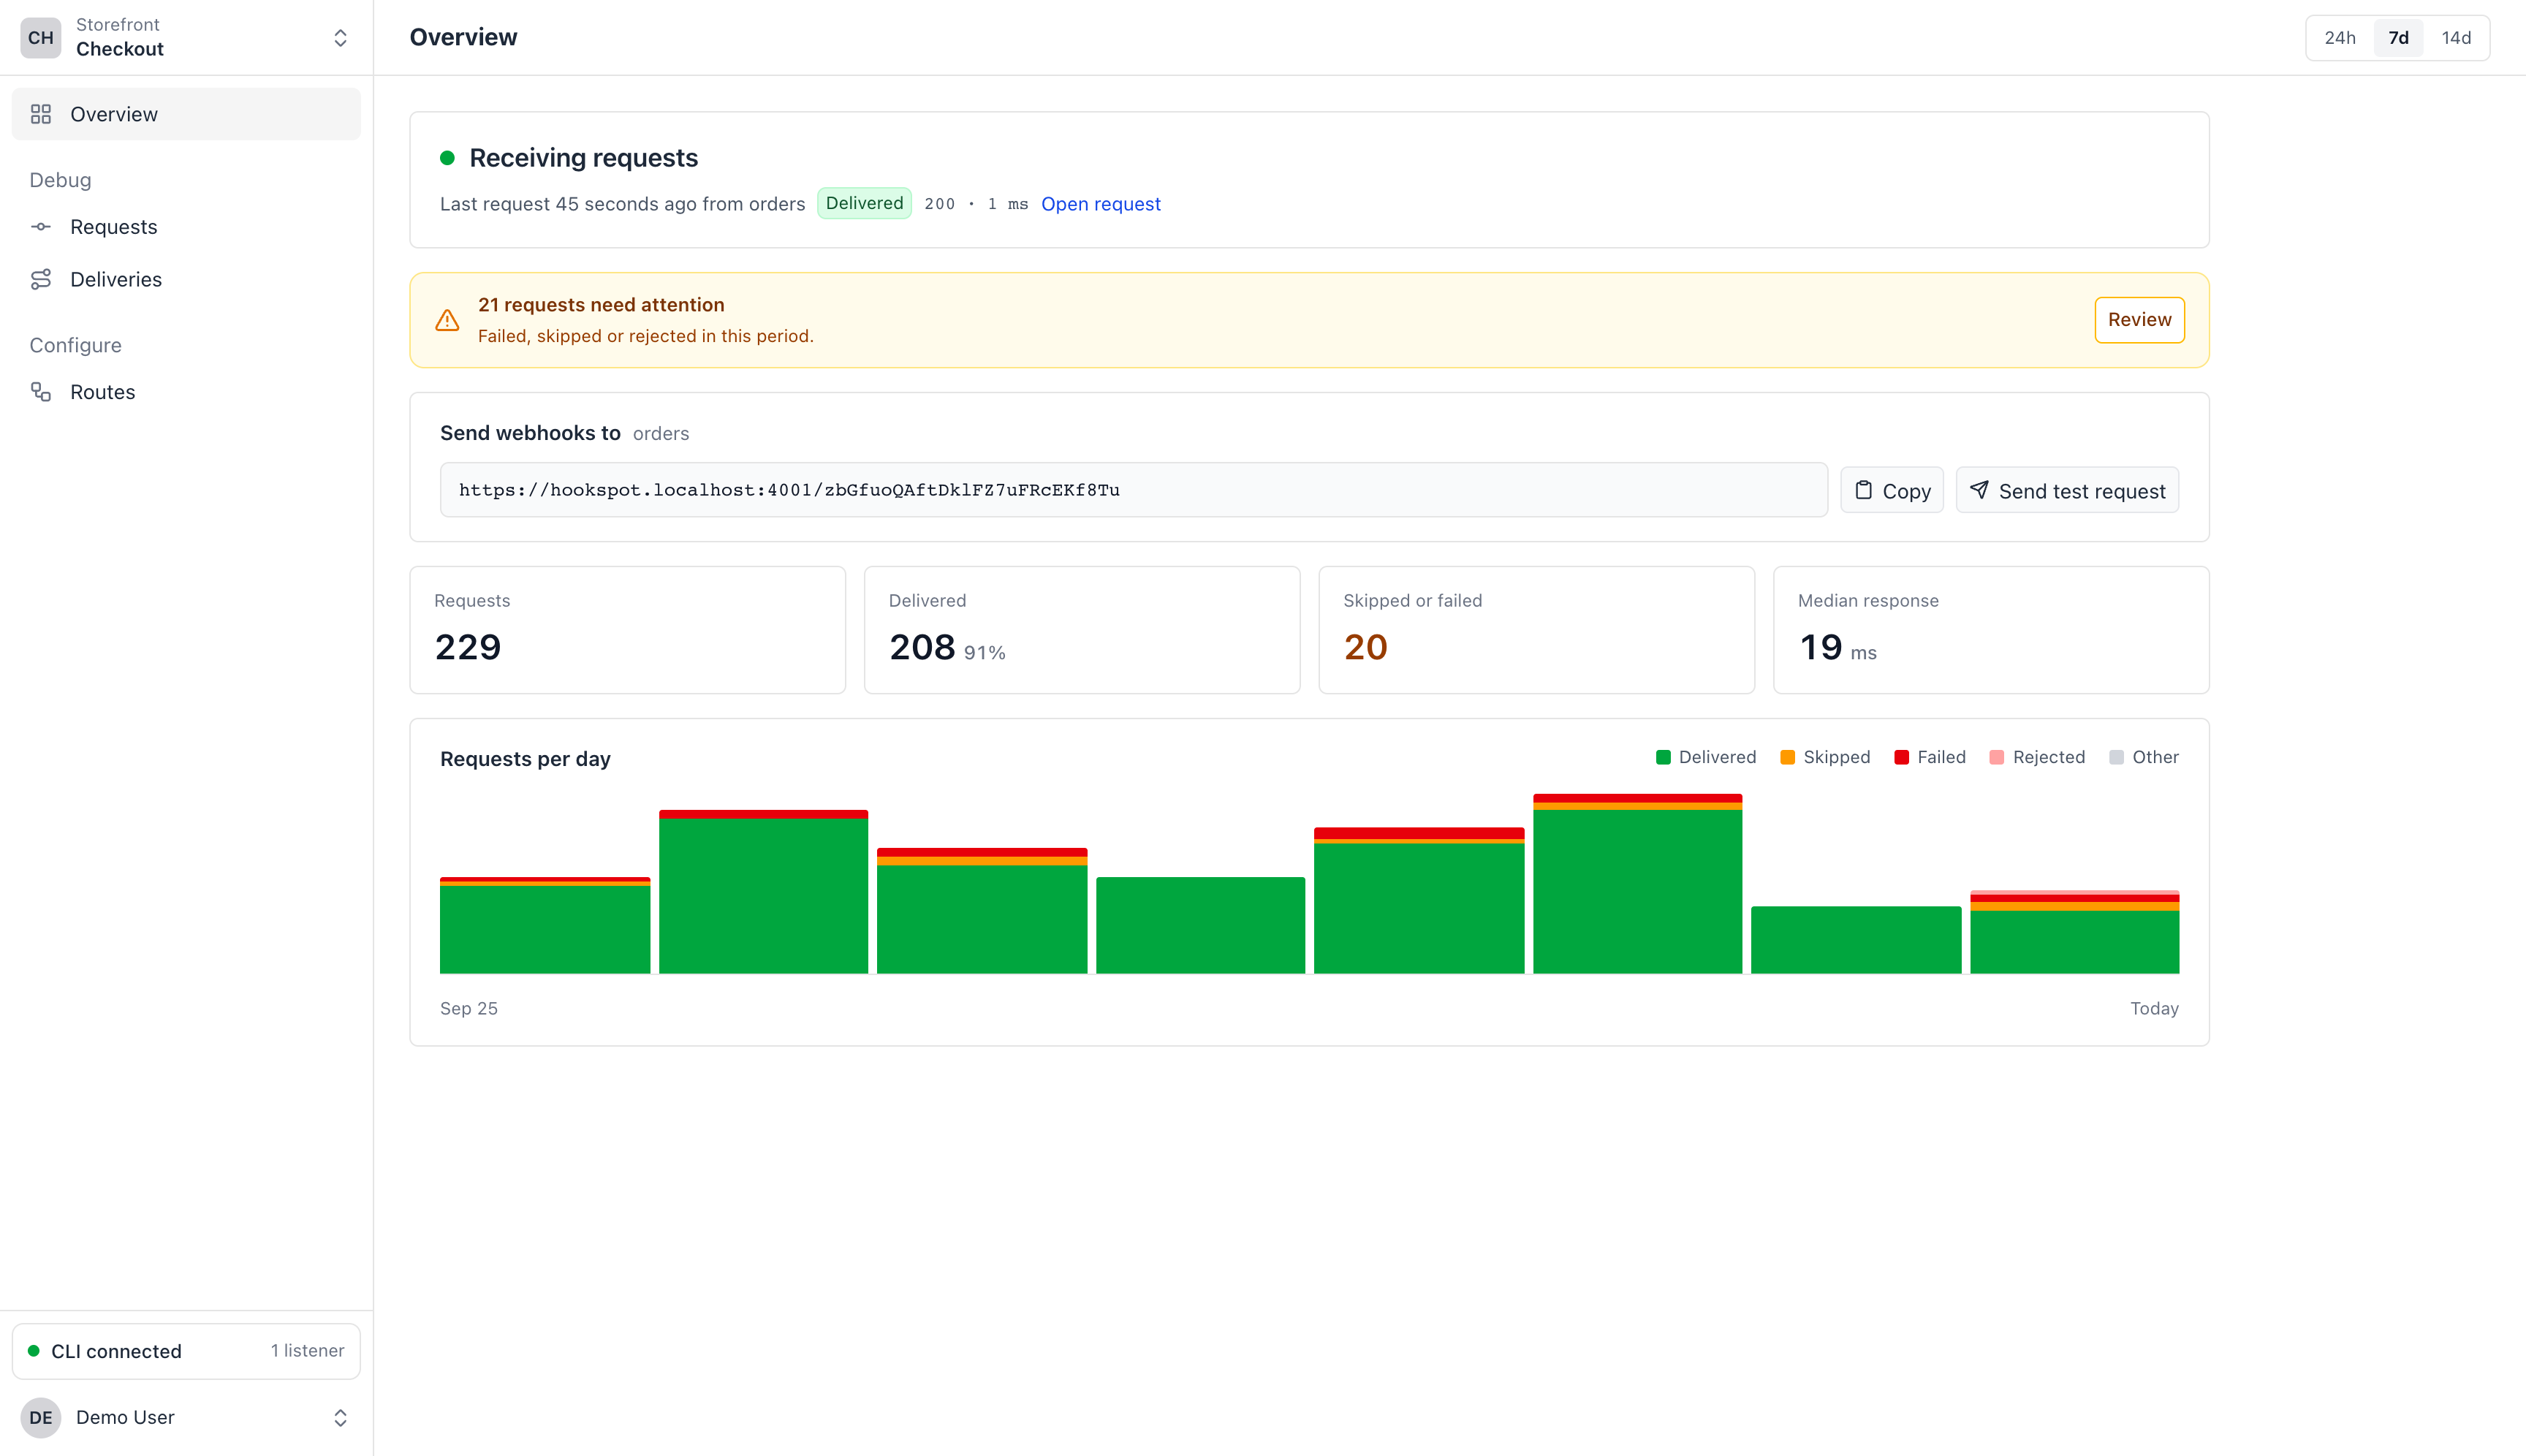Image resolution: width=2526 pixels, height=1456 pixels.
Task: Click the 'Receiving requests' heading
Action: [583, 158]
